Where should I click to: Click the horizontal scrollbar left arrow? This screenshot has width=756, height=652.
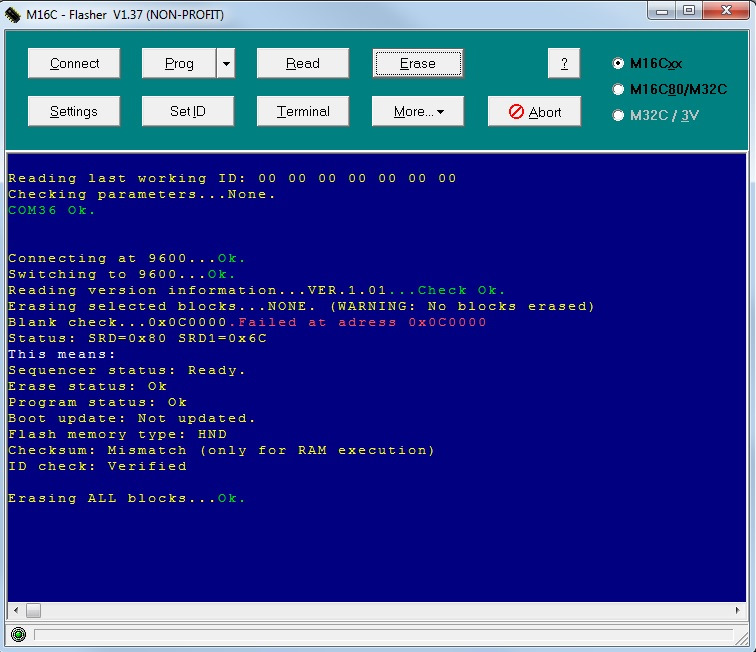tap(16, 610)
